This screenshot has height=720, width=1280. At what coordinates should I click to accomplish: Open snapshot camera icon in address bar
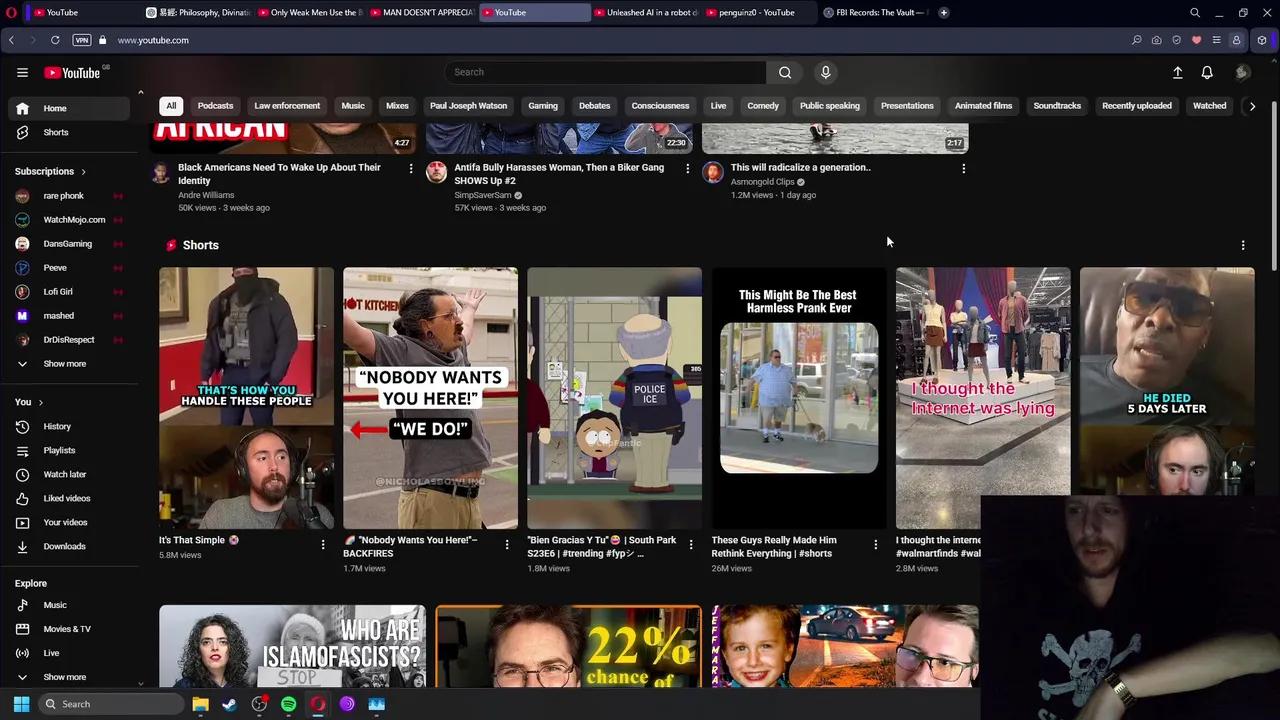tap(1156, 40)
